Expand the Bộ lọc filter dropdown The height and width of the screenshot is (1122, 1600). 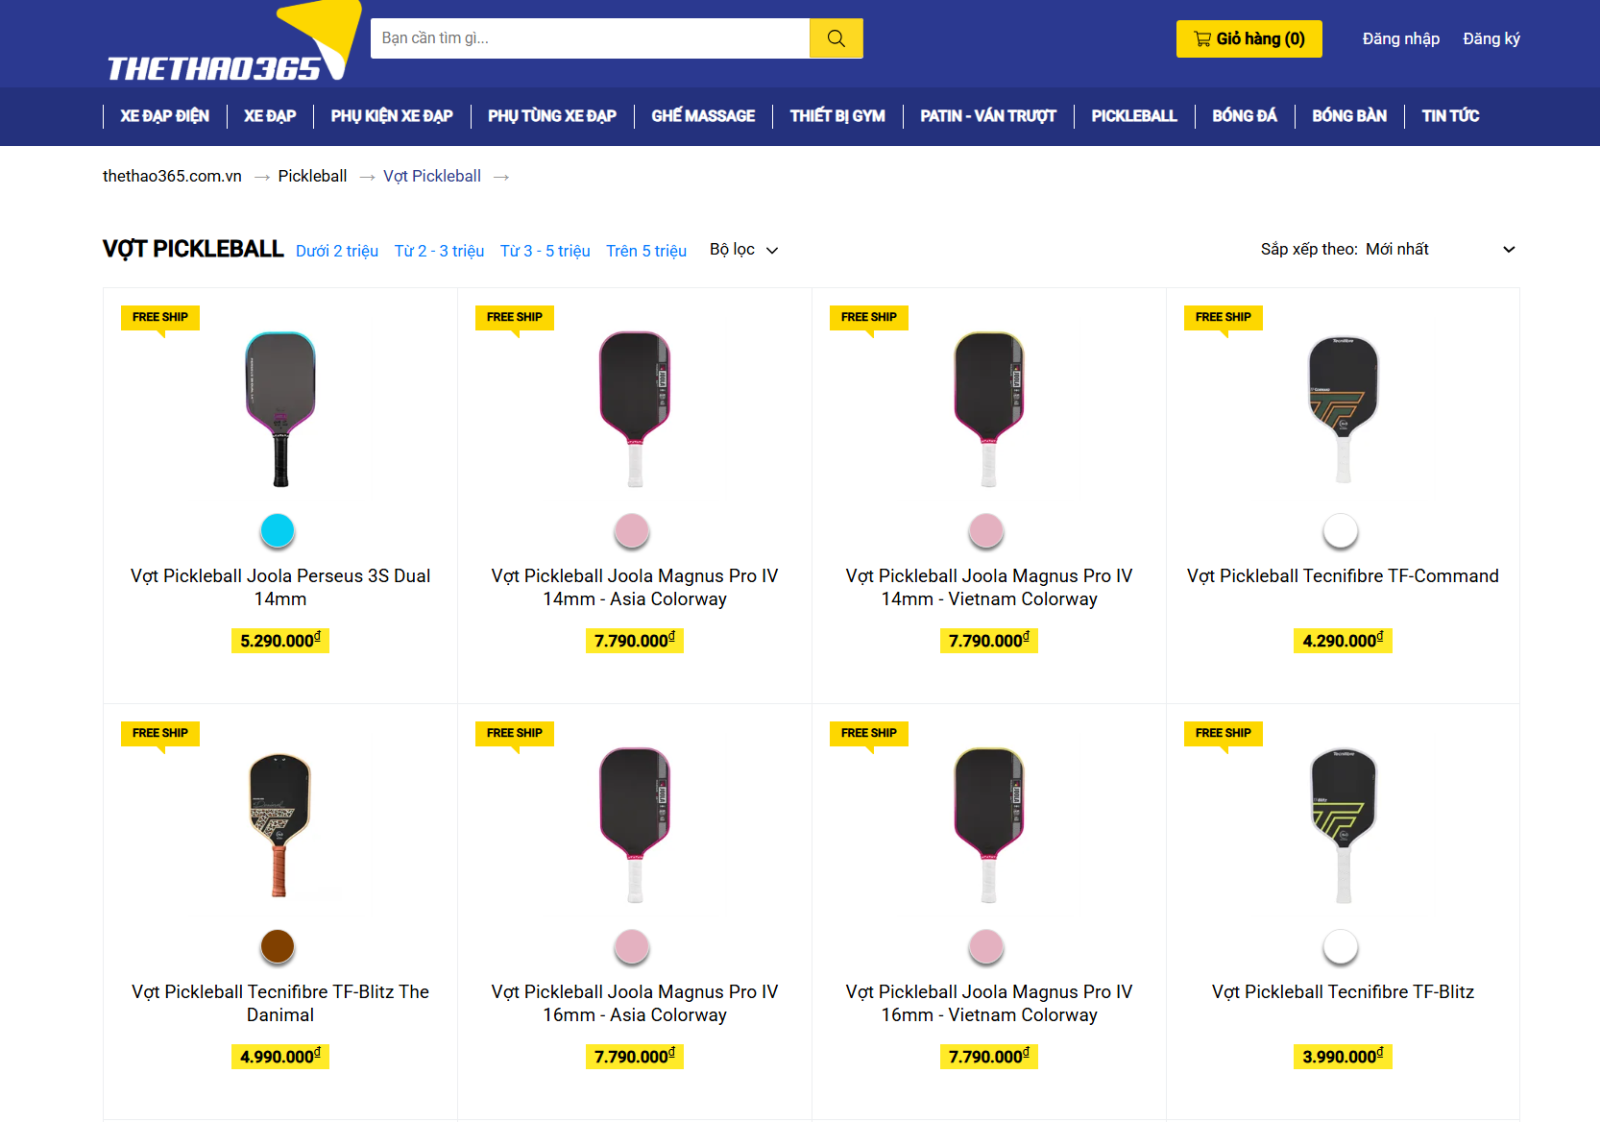743,250
